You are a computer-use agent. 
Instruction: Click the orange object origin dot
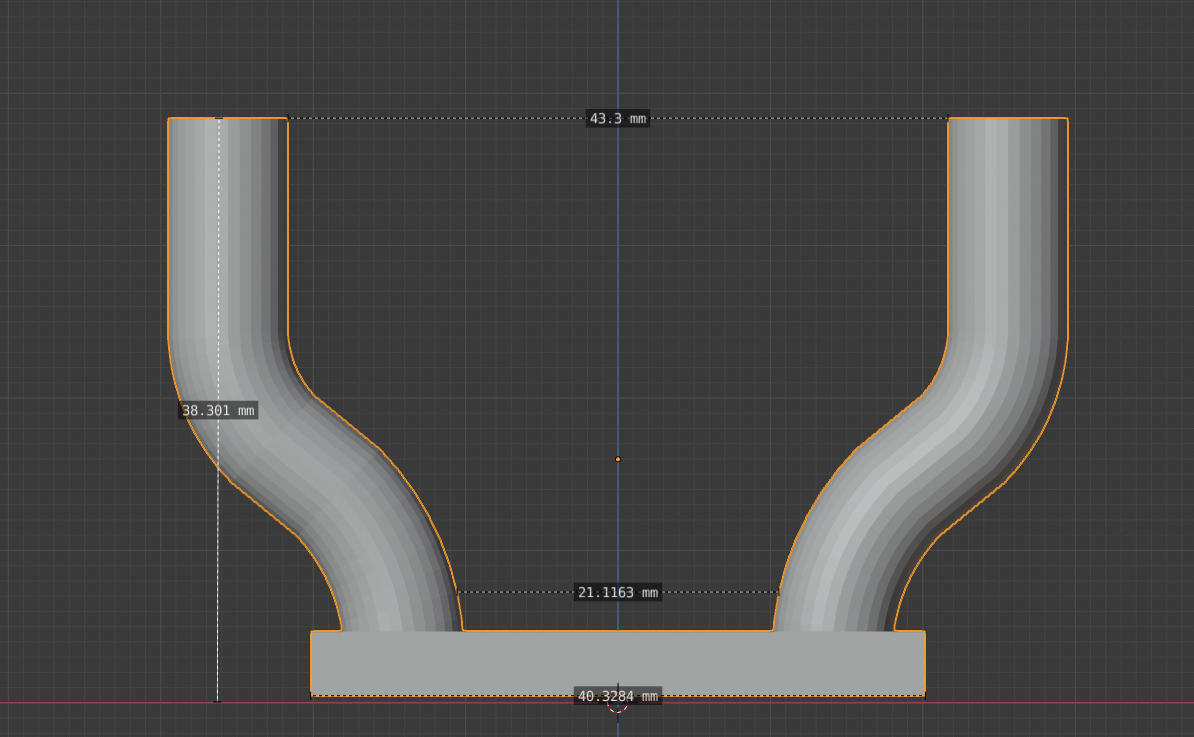point(618,459)
